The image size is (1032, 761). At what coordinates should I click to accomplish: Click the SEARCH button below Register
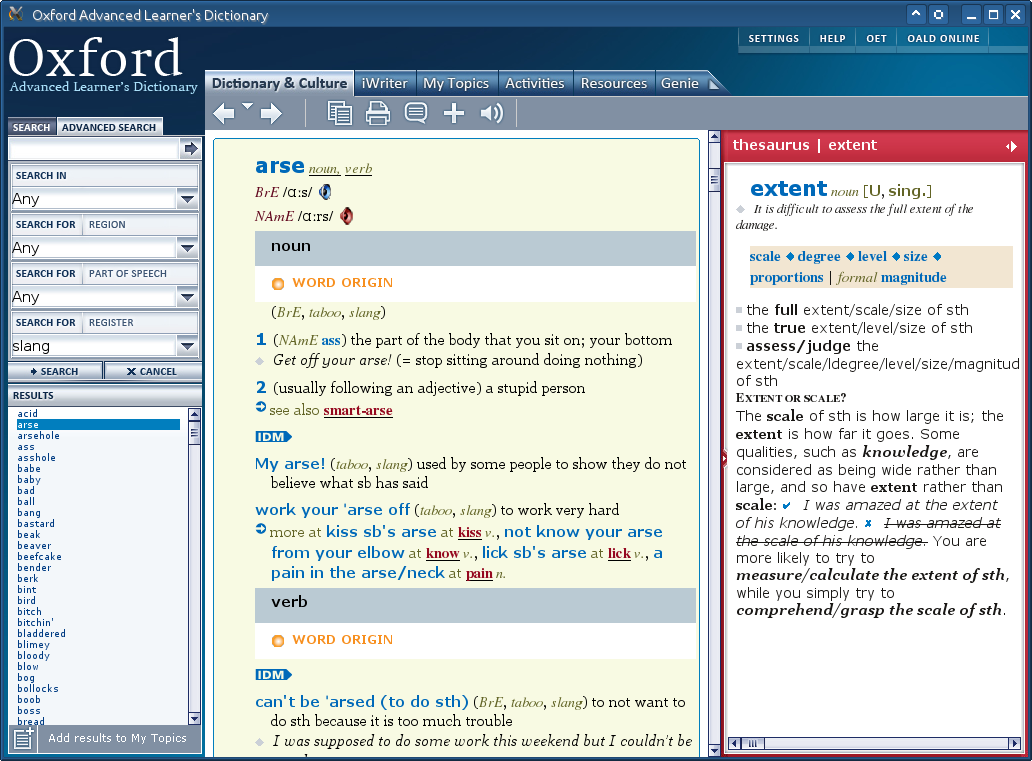55,371
